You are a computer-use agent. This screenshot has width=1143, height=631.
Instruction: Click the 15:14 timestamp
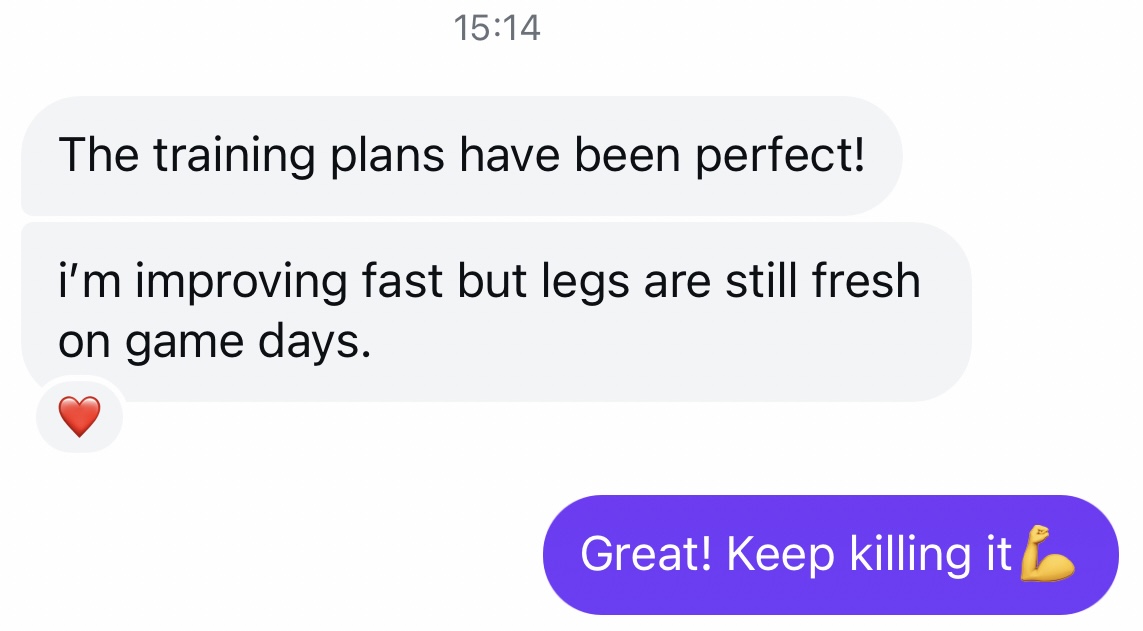point(497,28)
